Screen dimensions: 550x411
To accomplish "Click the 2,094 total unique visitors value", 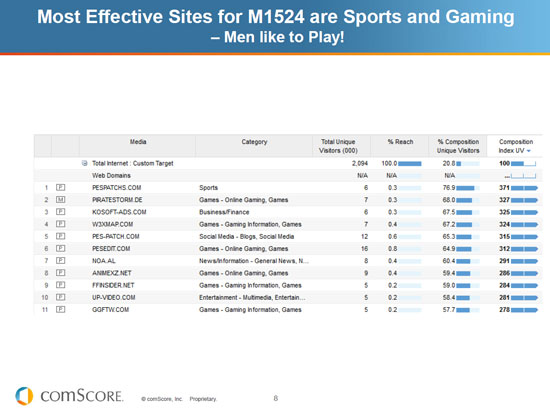I will tap(360, 163).
